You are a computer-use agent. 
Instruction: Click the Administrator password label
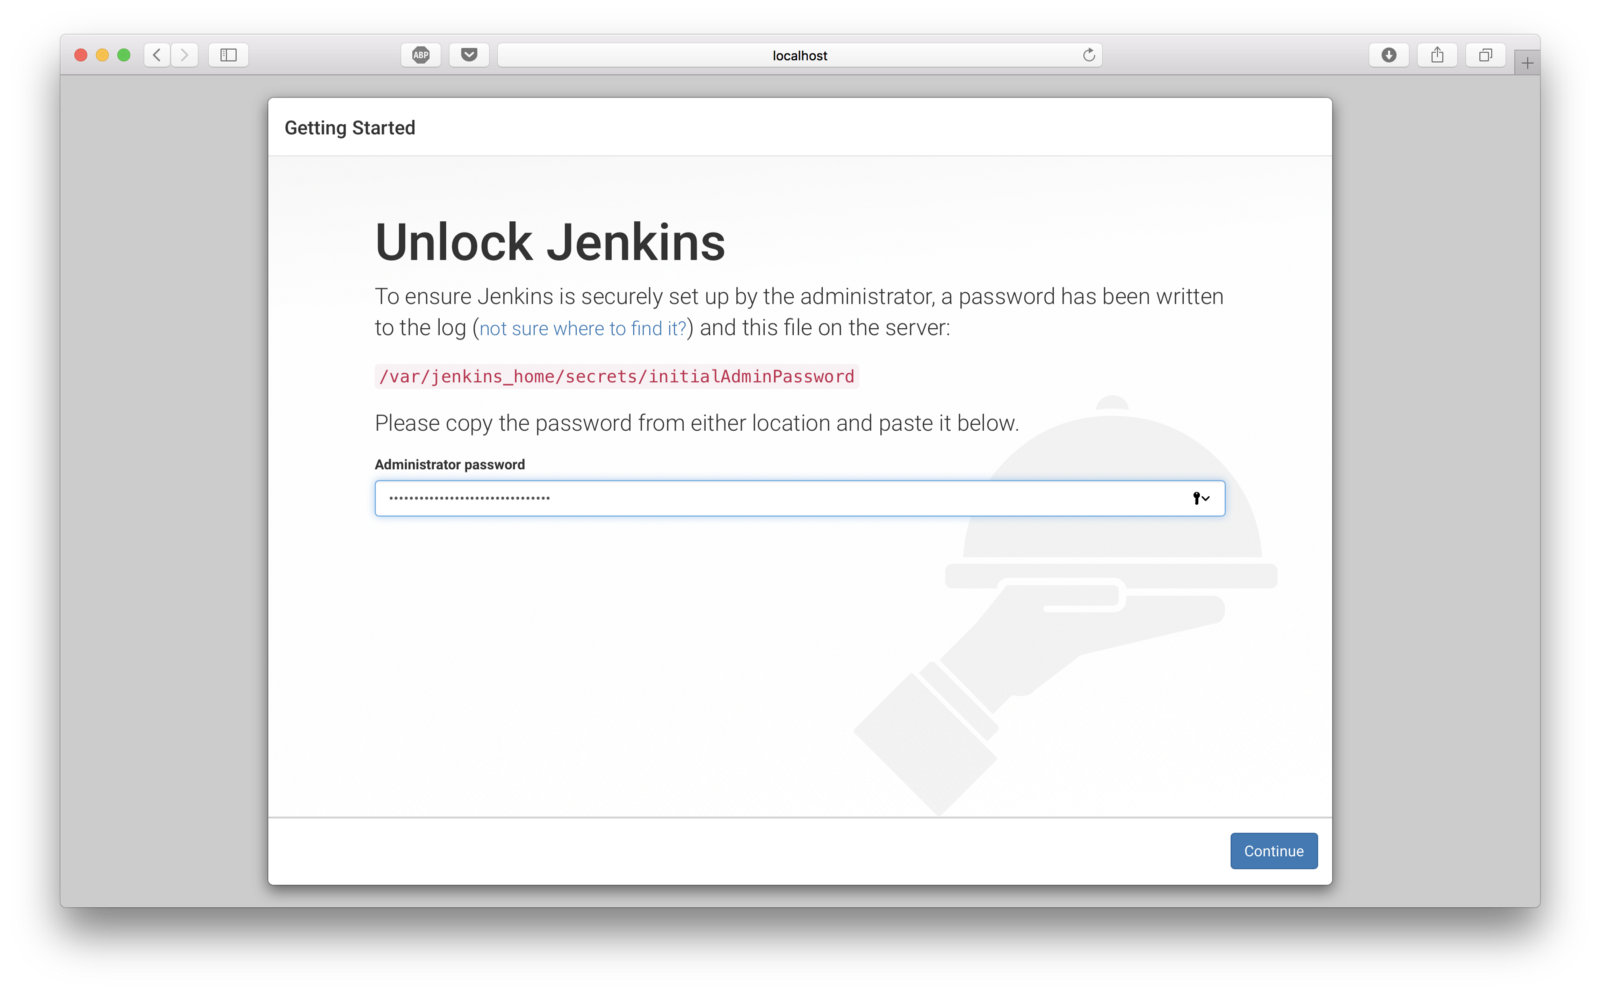point(450,465)
